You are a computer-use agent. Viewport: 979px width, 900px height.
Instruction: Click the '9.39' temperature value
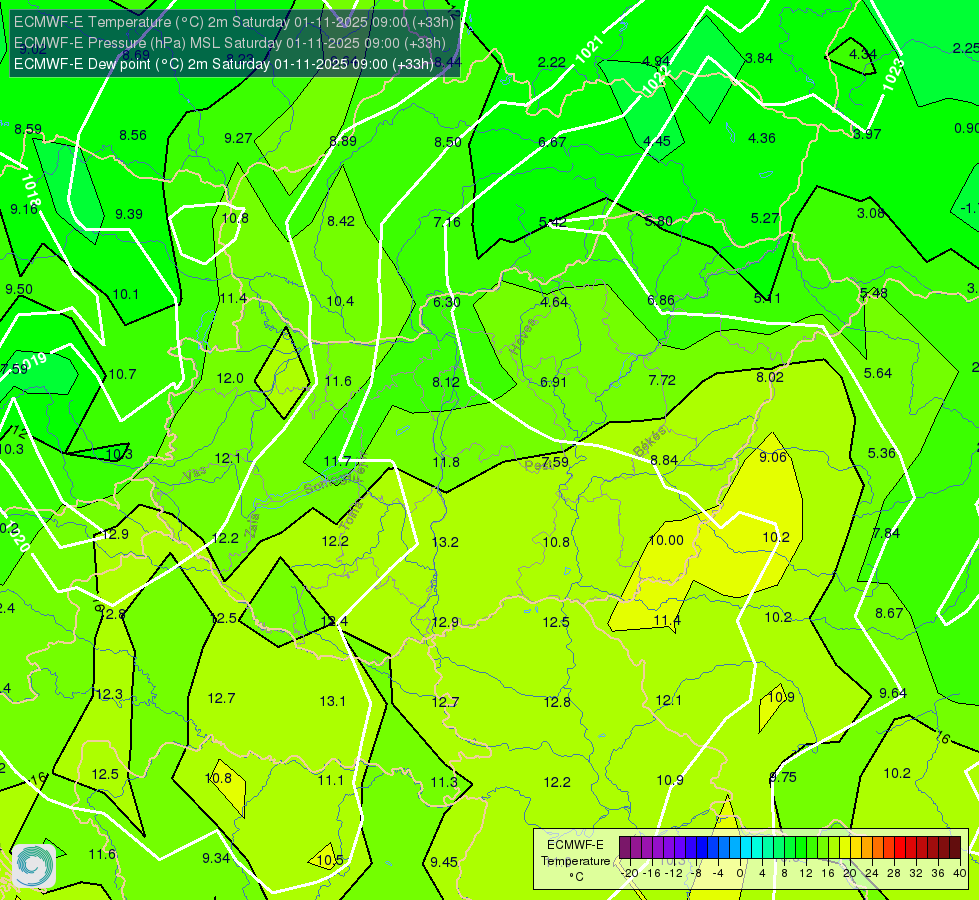(x=129, y=214)
